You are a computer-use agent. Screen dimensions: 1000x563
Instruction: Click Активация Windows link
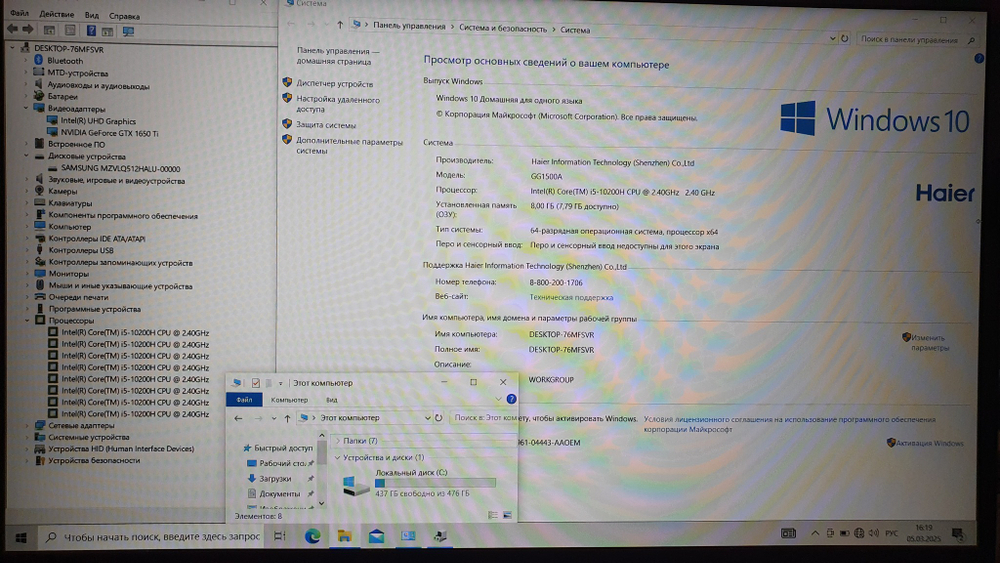[929, 443]
